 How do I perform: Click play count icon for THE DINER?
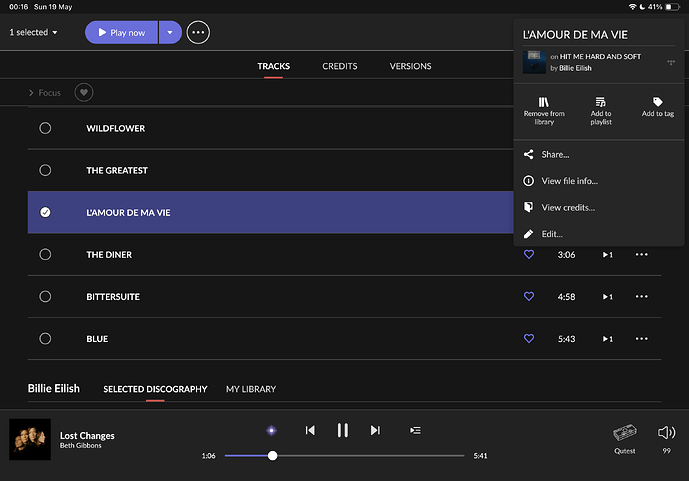coord(608,255)
